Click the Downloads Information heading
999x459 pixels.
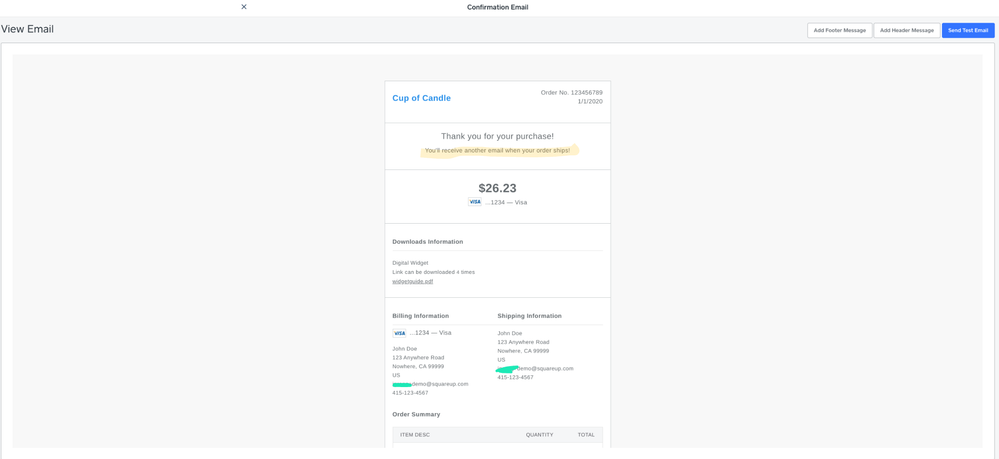coord(427,242)
